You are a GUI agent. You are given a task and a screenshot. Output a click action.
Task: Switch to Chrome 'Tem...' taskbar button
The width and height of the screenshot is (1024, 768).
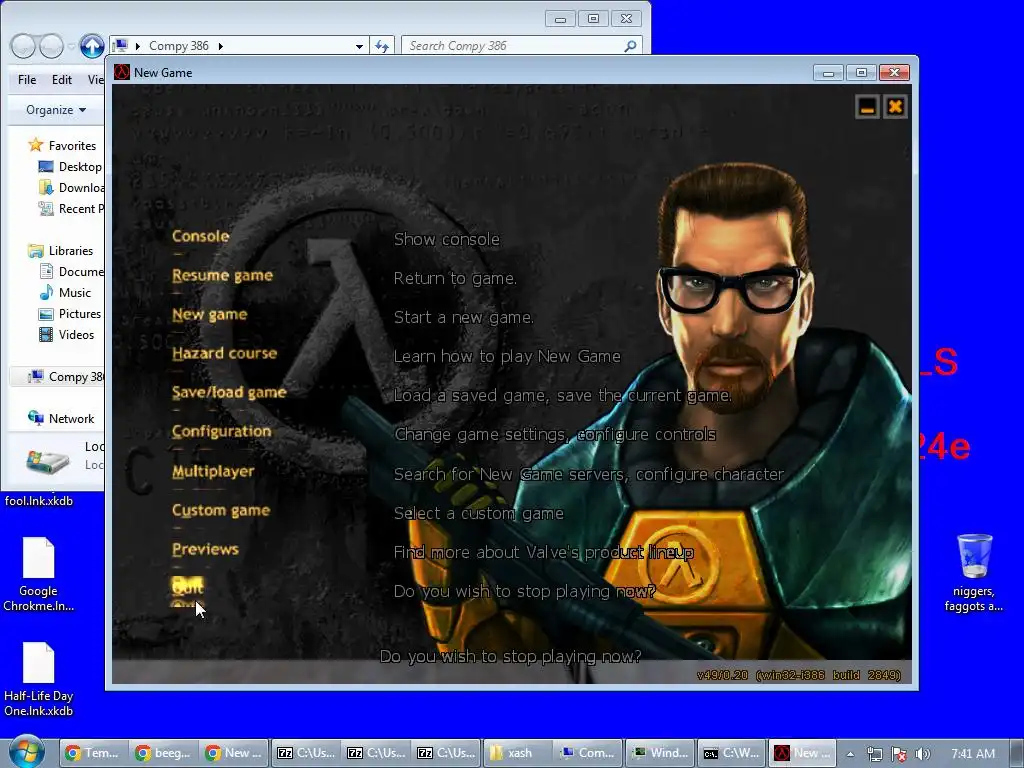pyautogui.click(x=92, y=753)
